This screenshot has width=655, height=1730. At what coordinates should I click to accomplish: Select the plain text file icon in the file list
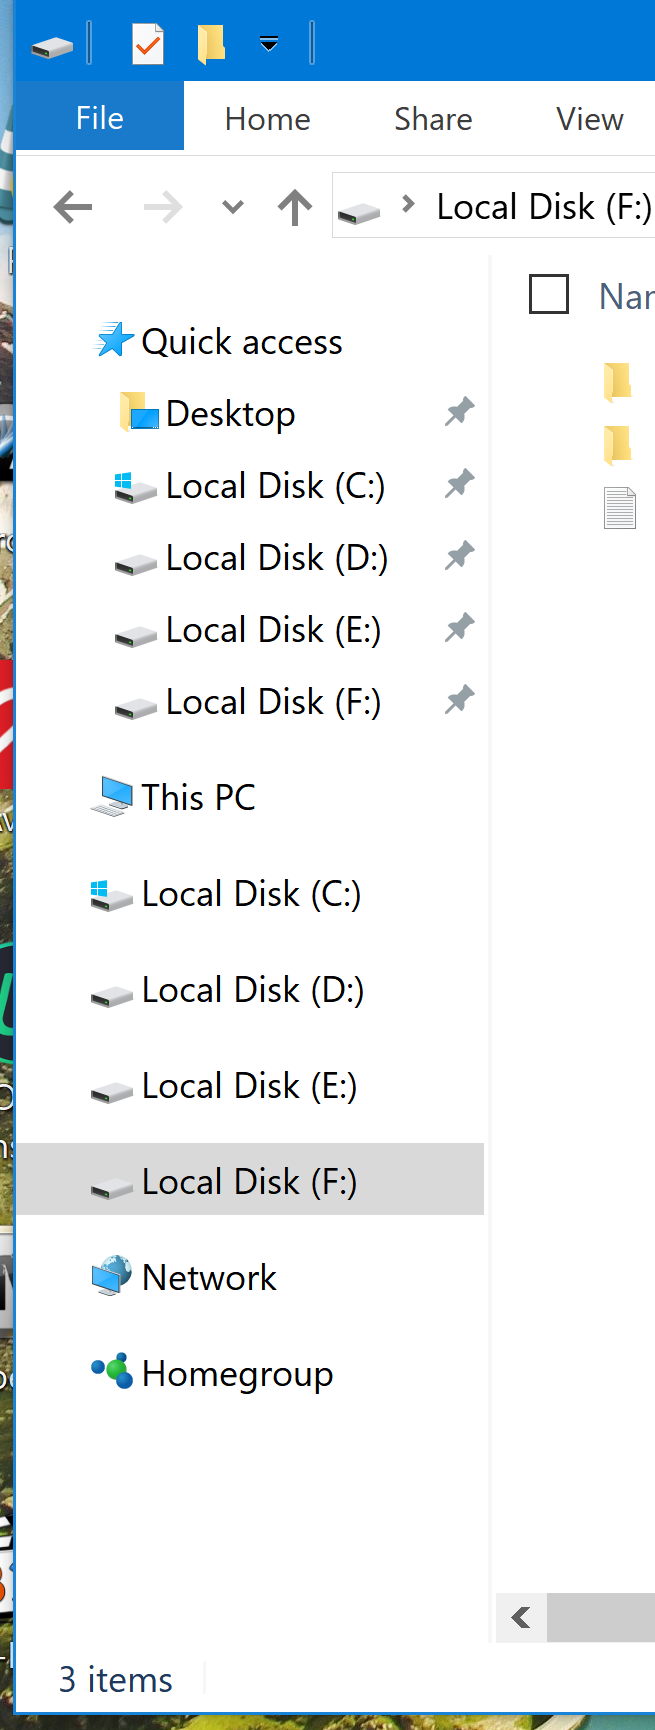pos(620,508)
